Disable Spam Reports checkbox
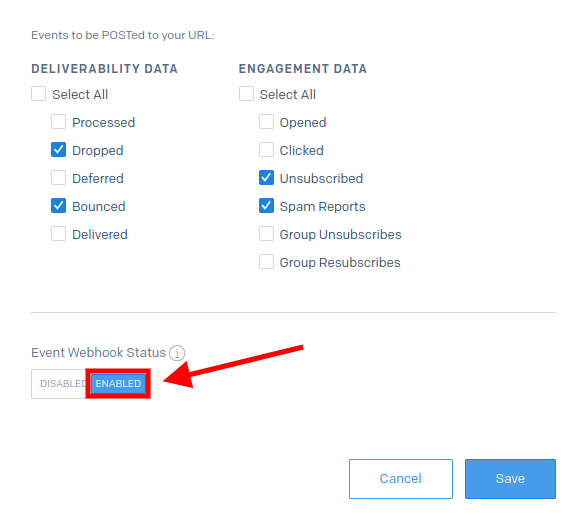 click(267, 206)
